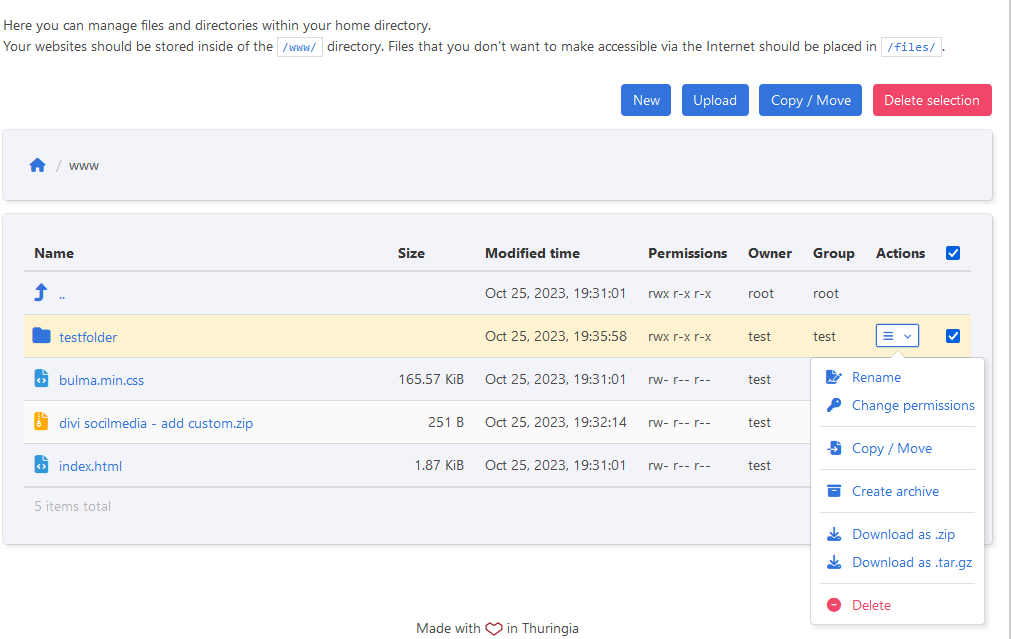The width and height of the screenshot is (1011, 639).
Task: Click the testfolder folder icon
Action: (x=41, y=336)
